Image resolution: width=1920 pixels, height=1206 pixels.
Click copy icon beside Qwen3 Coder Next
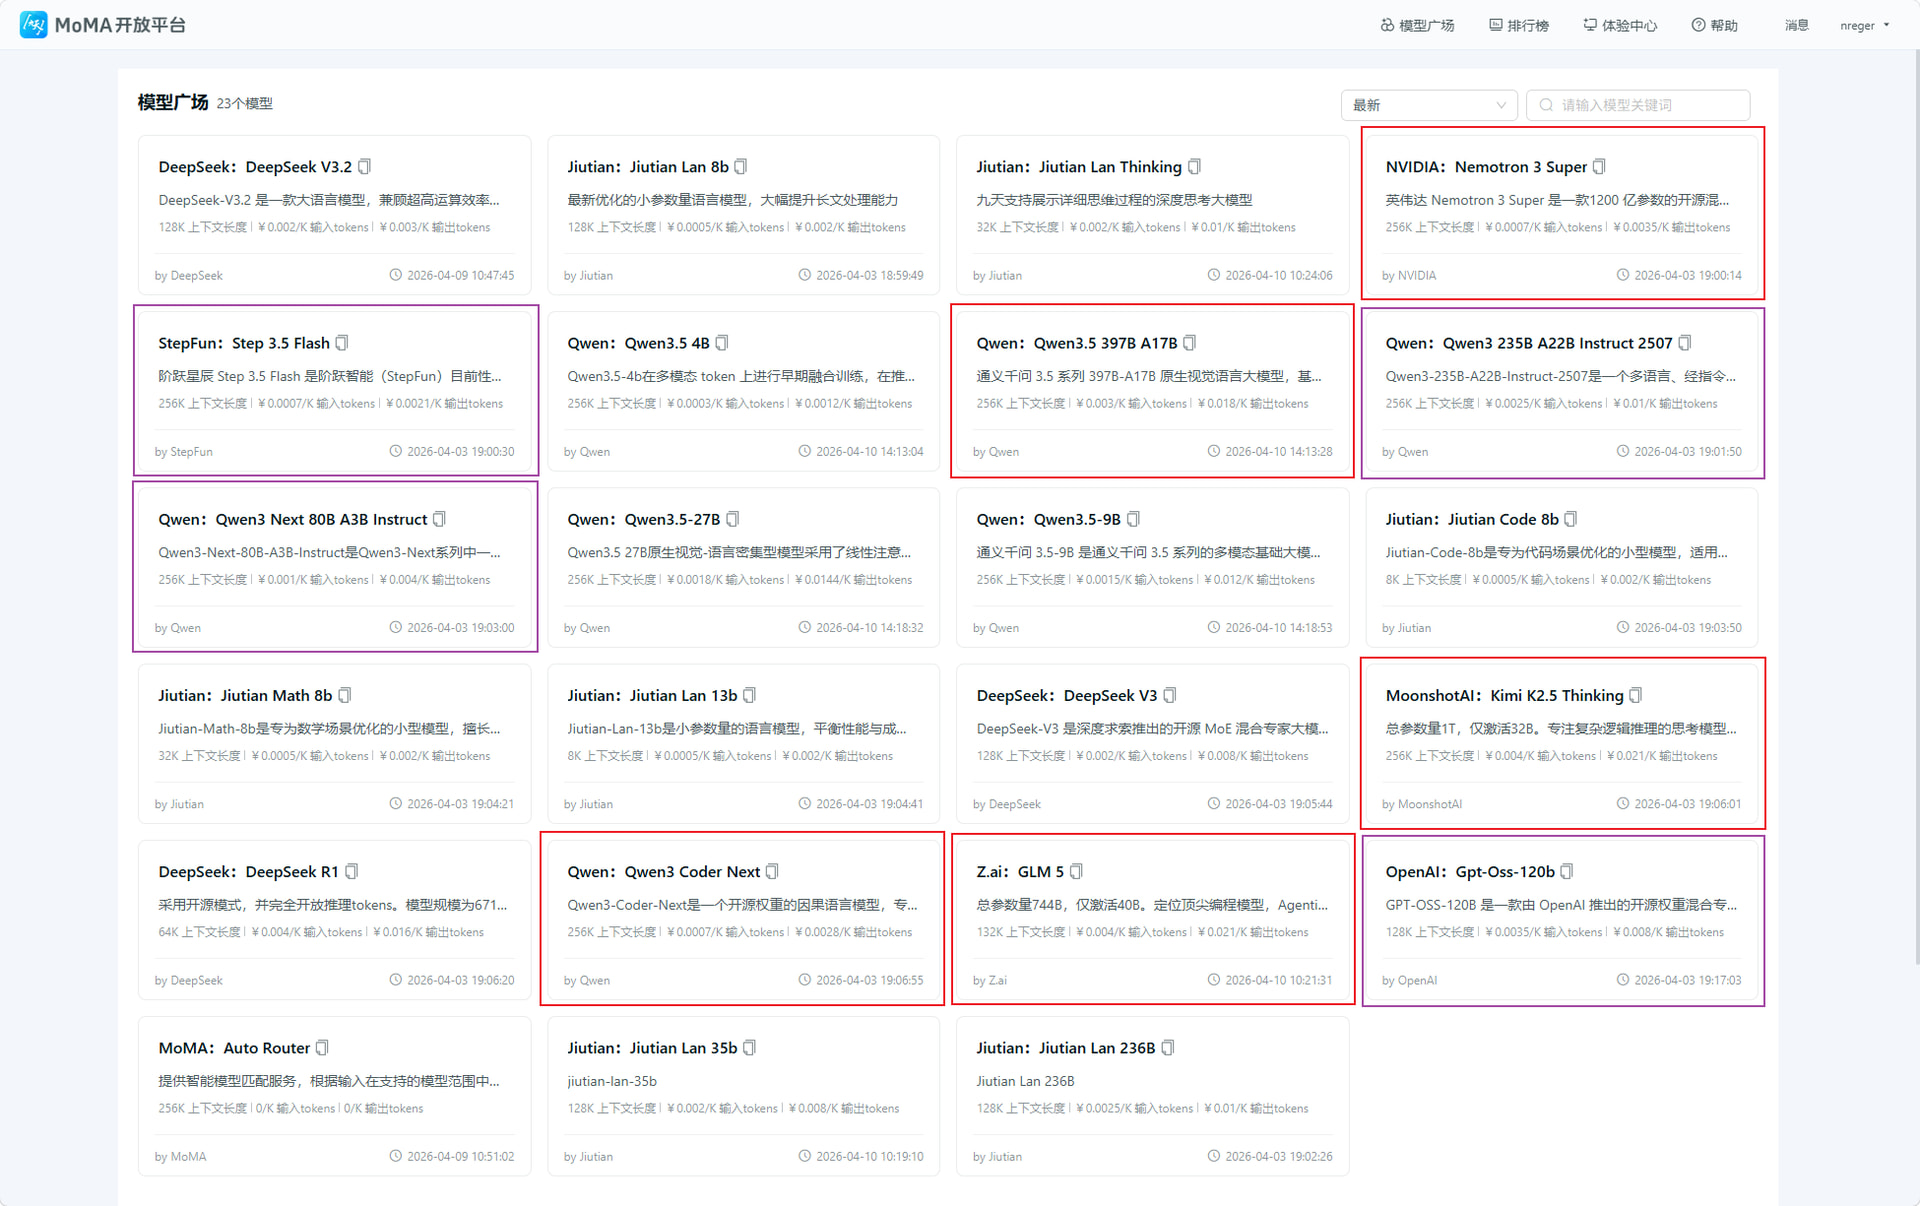pos(772,872)
